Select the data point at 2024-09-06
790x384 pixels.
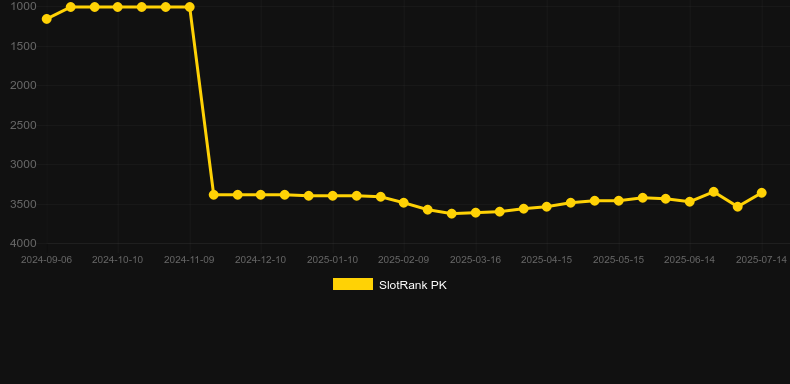[46, 19]
